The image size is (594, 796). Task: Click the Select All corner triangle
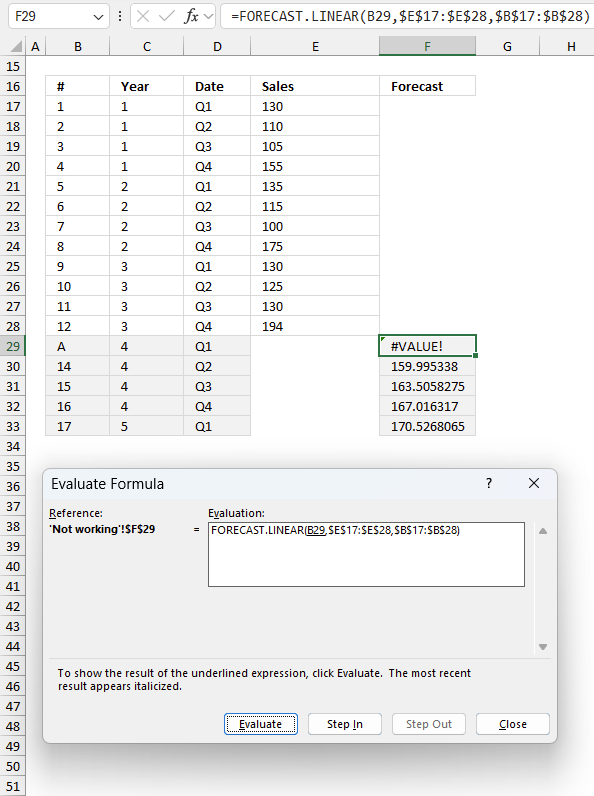coord(16,47)
